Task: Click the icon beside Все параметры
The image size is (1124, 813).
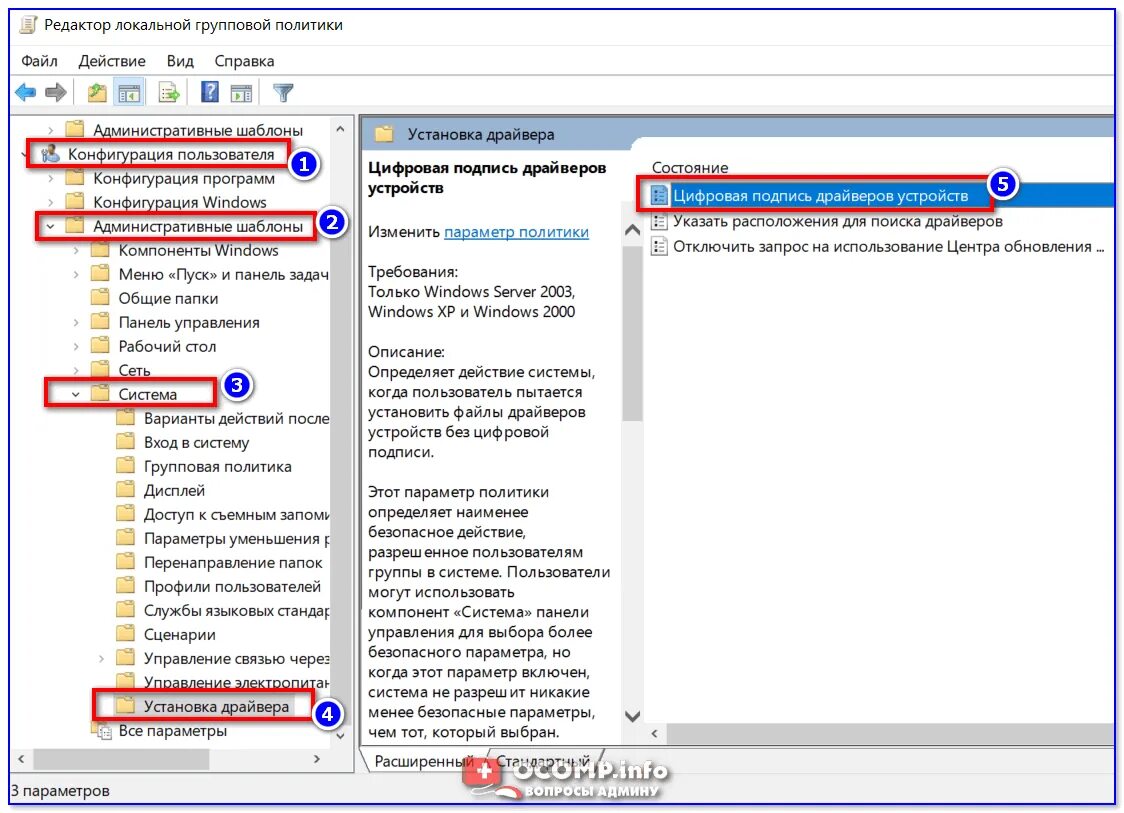Action: (102, 731)
